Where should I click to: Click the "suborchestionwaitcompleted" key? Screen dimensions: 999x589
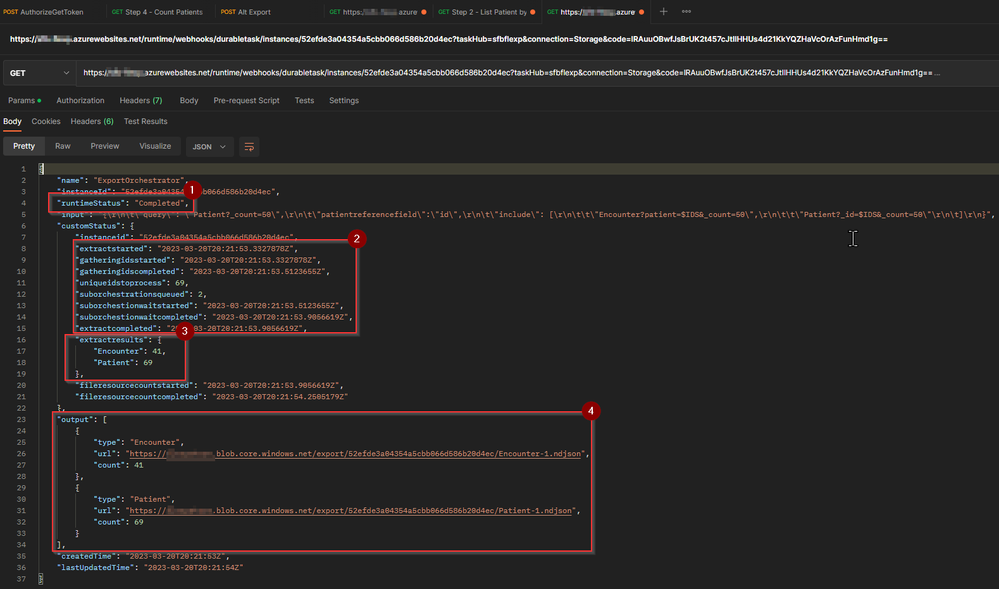(x=139, y=317)
